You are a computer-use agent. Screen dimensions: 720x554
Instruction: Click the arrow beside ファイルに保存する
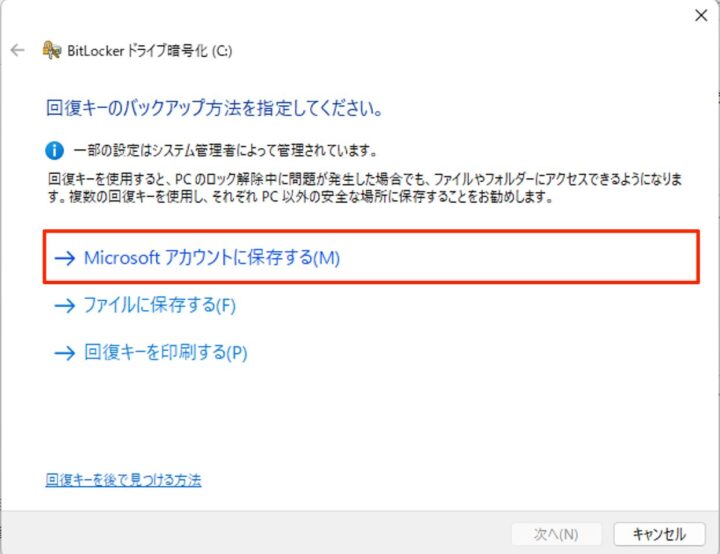pyautogui.click(x=65, y=305)
